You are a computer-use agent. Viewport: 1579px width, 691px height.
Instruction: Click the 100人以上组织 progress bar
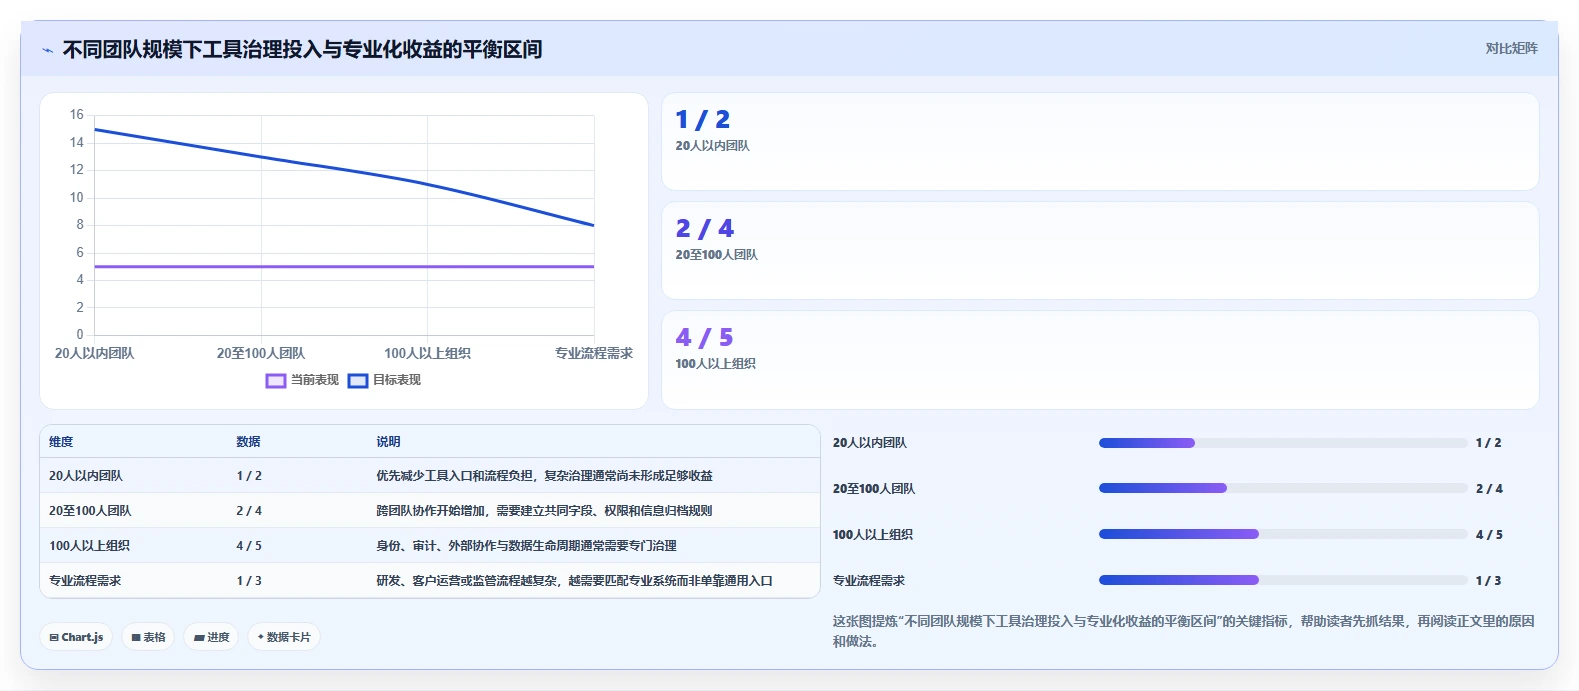coord(1283,535)
